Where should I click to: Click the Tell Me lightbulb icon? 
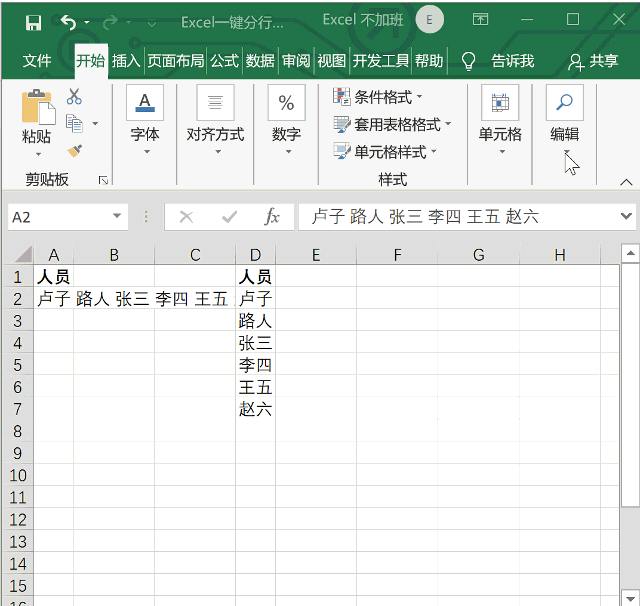467,61
